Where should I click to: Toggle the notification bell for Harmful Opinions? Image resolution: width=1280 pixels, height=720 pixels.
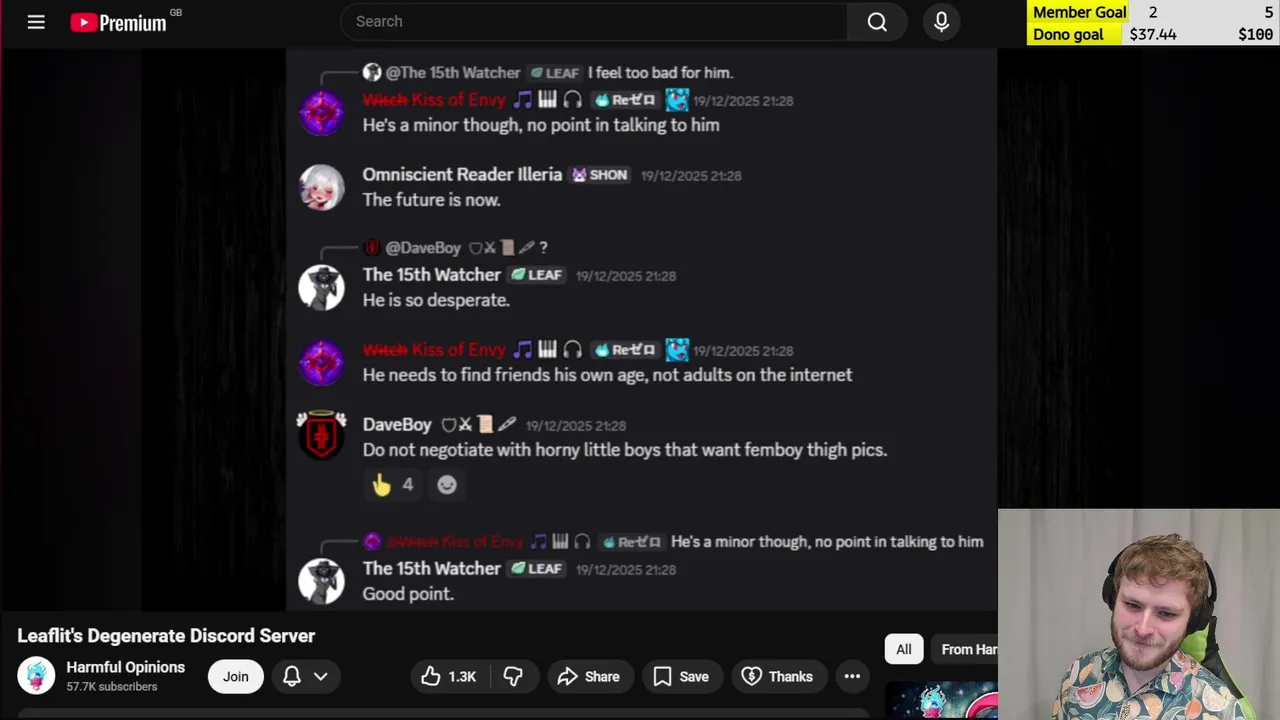click(x=292, y=677)
